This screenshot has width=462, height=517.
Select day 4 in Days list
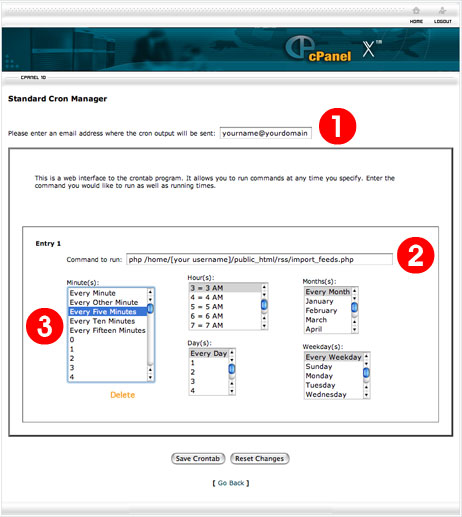click(209, 391)
